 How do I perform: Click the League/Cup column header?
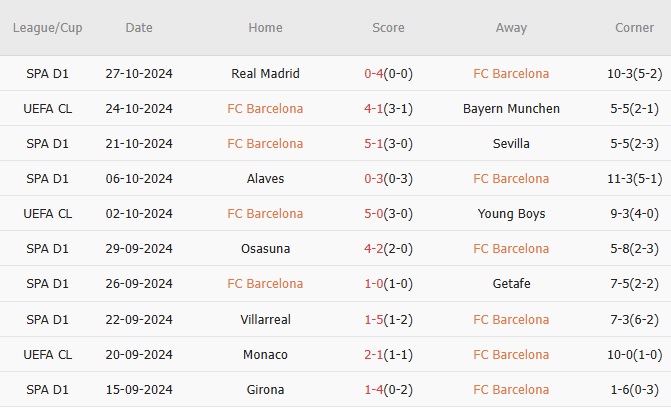tap(48, 28)
